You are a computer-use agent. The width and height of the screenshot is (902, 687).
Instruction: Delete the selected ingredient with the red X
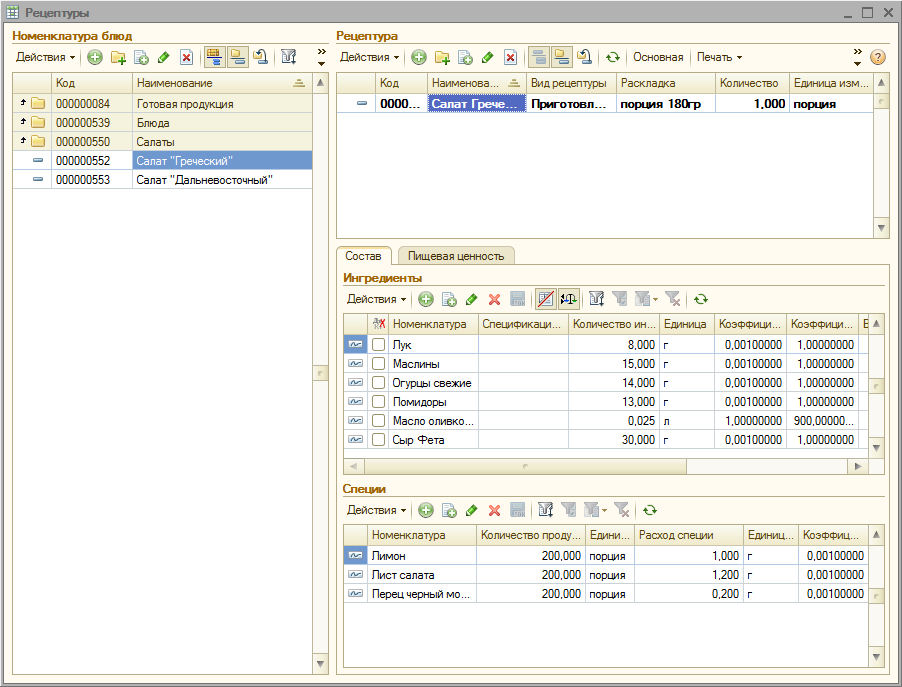(494, 299)
